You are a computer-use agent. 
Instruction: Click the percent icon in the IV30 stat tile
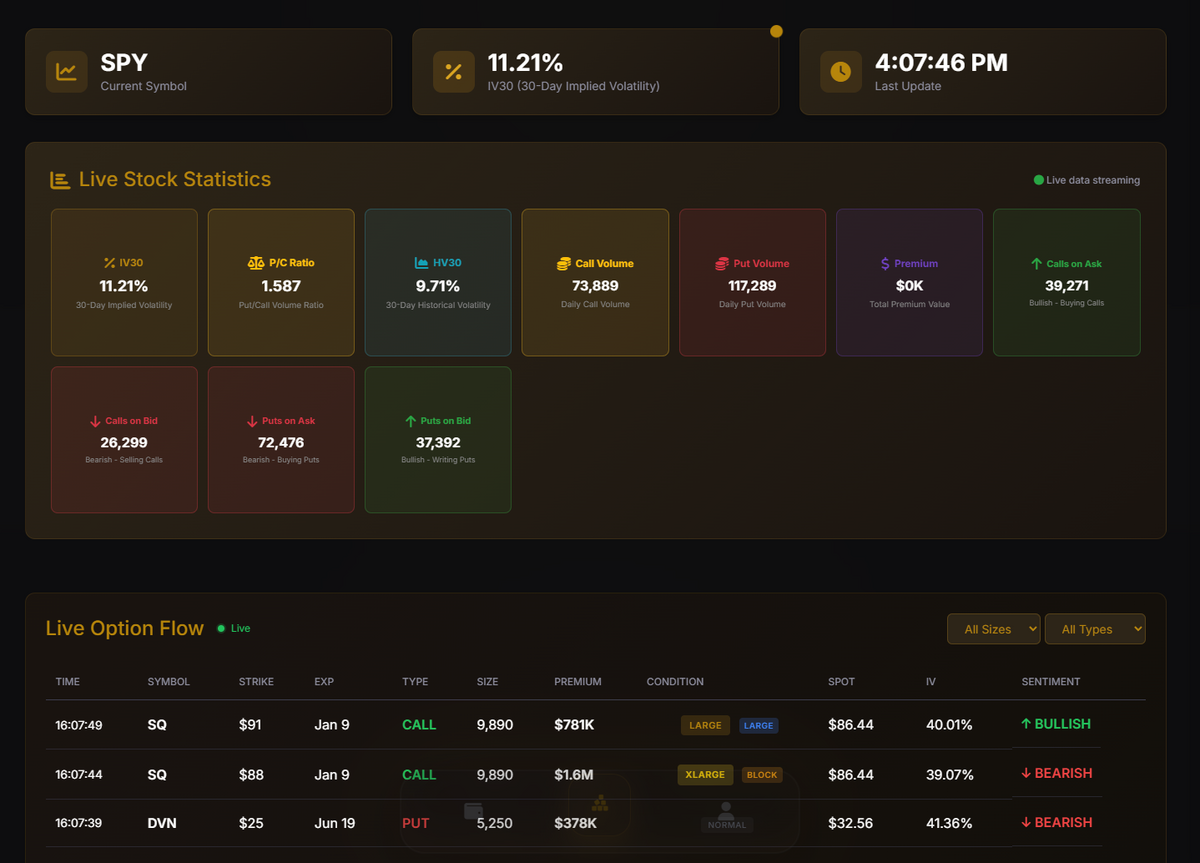click(x=109, y=263)
